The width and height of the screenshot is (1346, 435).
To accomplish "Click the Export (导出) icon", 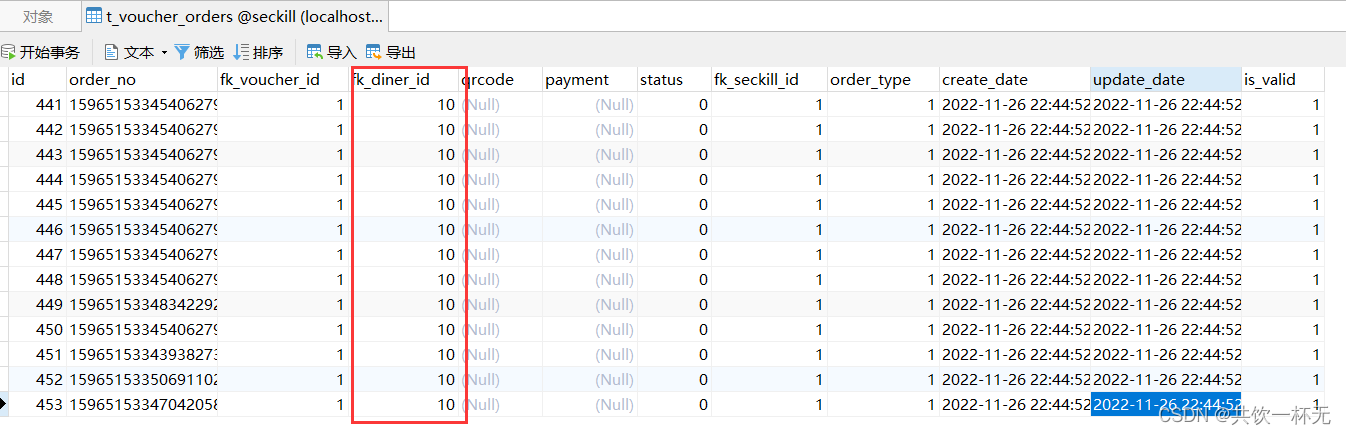I will pyautogui.click(x=374, y=52).
